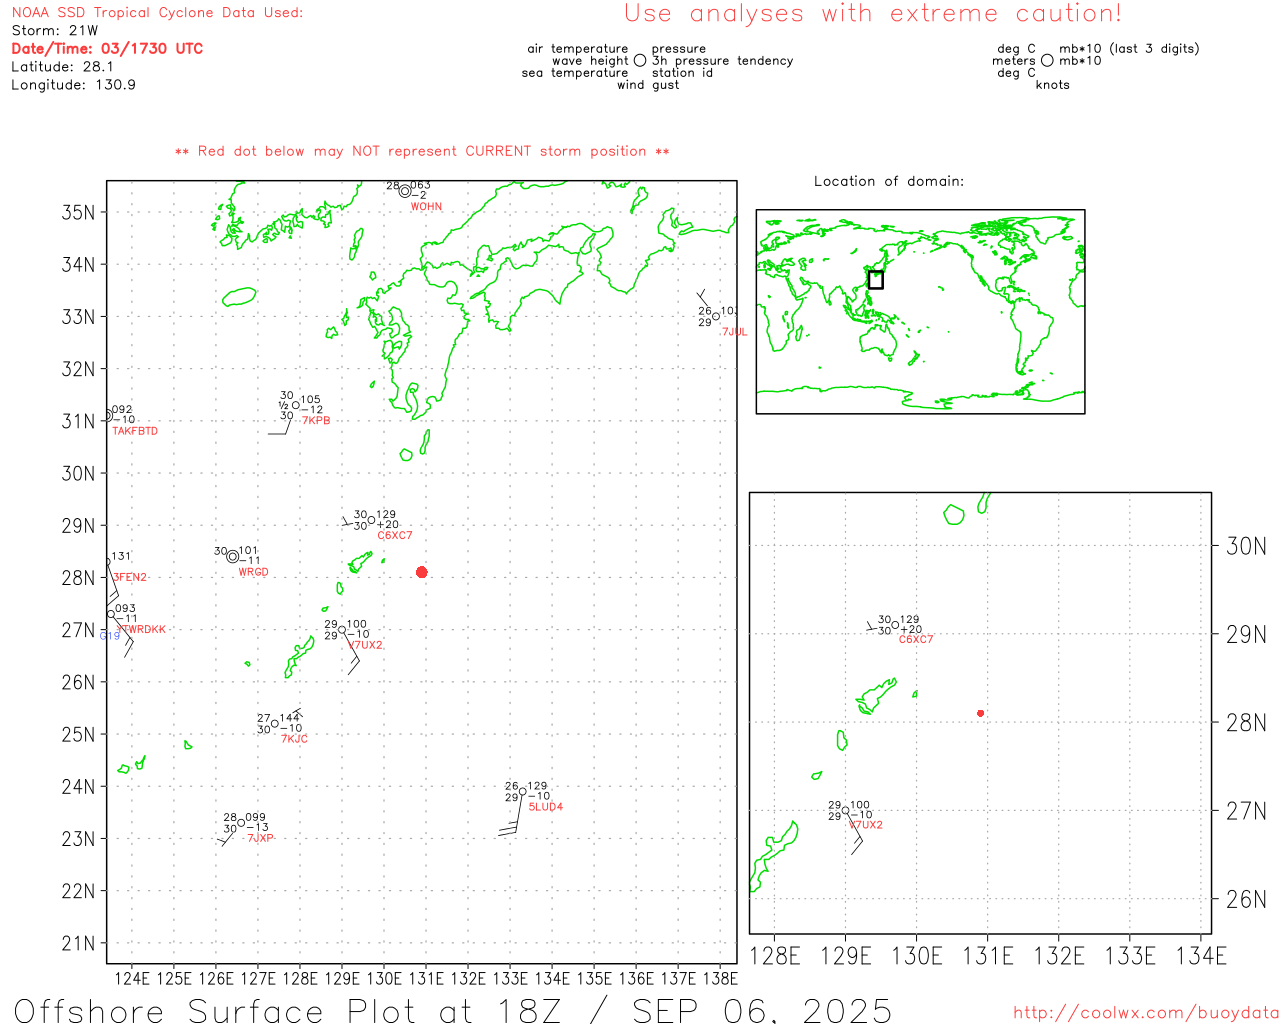Click the small red storm dot in inset map

[981, 713]
